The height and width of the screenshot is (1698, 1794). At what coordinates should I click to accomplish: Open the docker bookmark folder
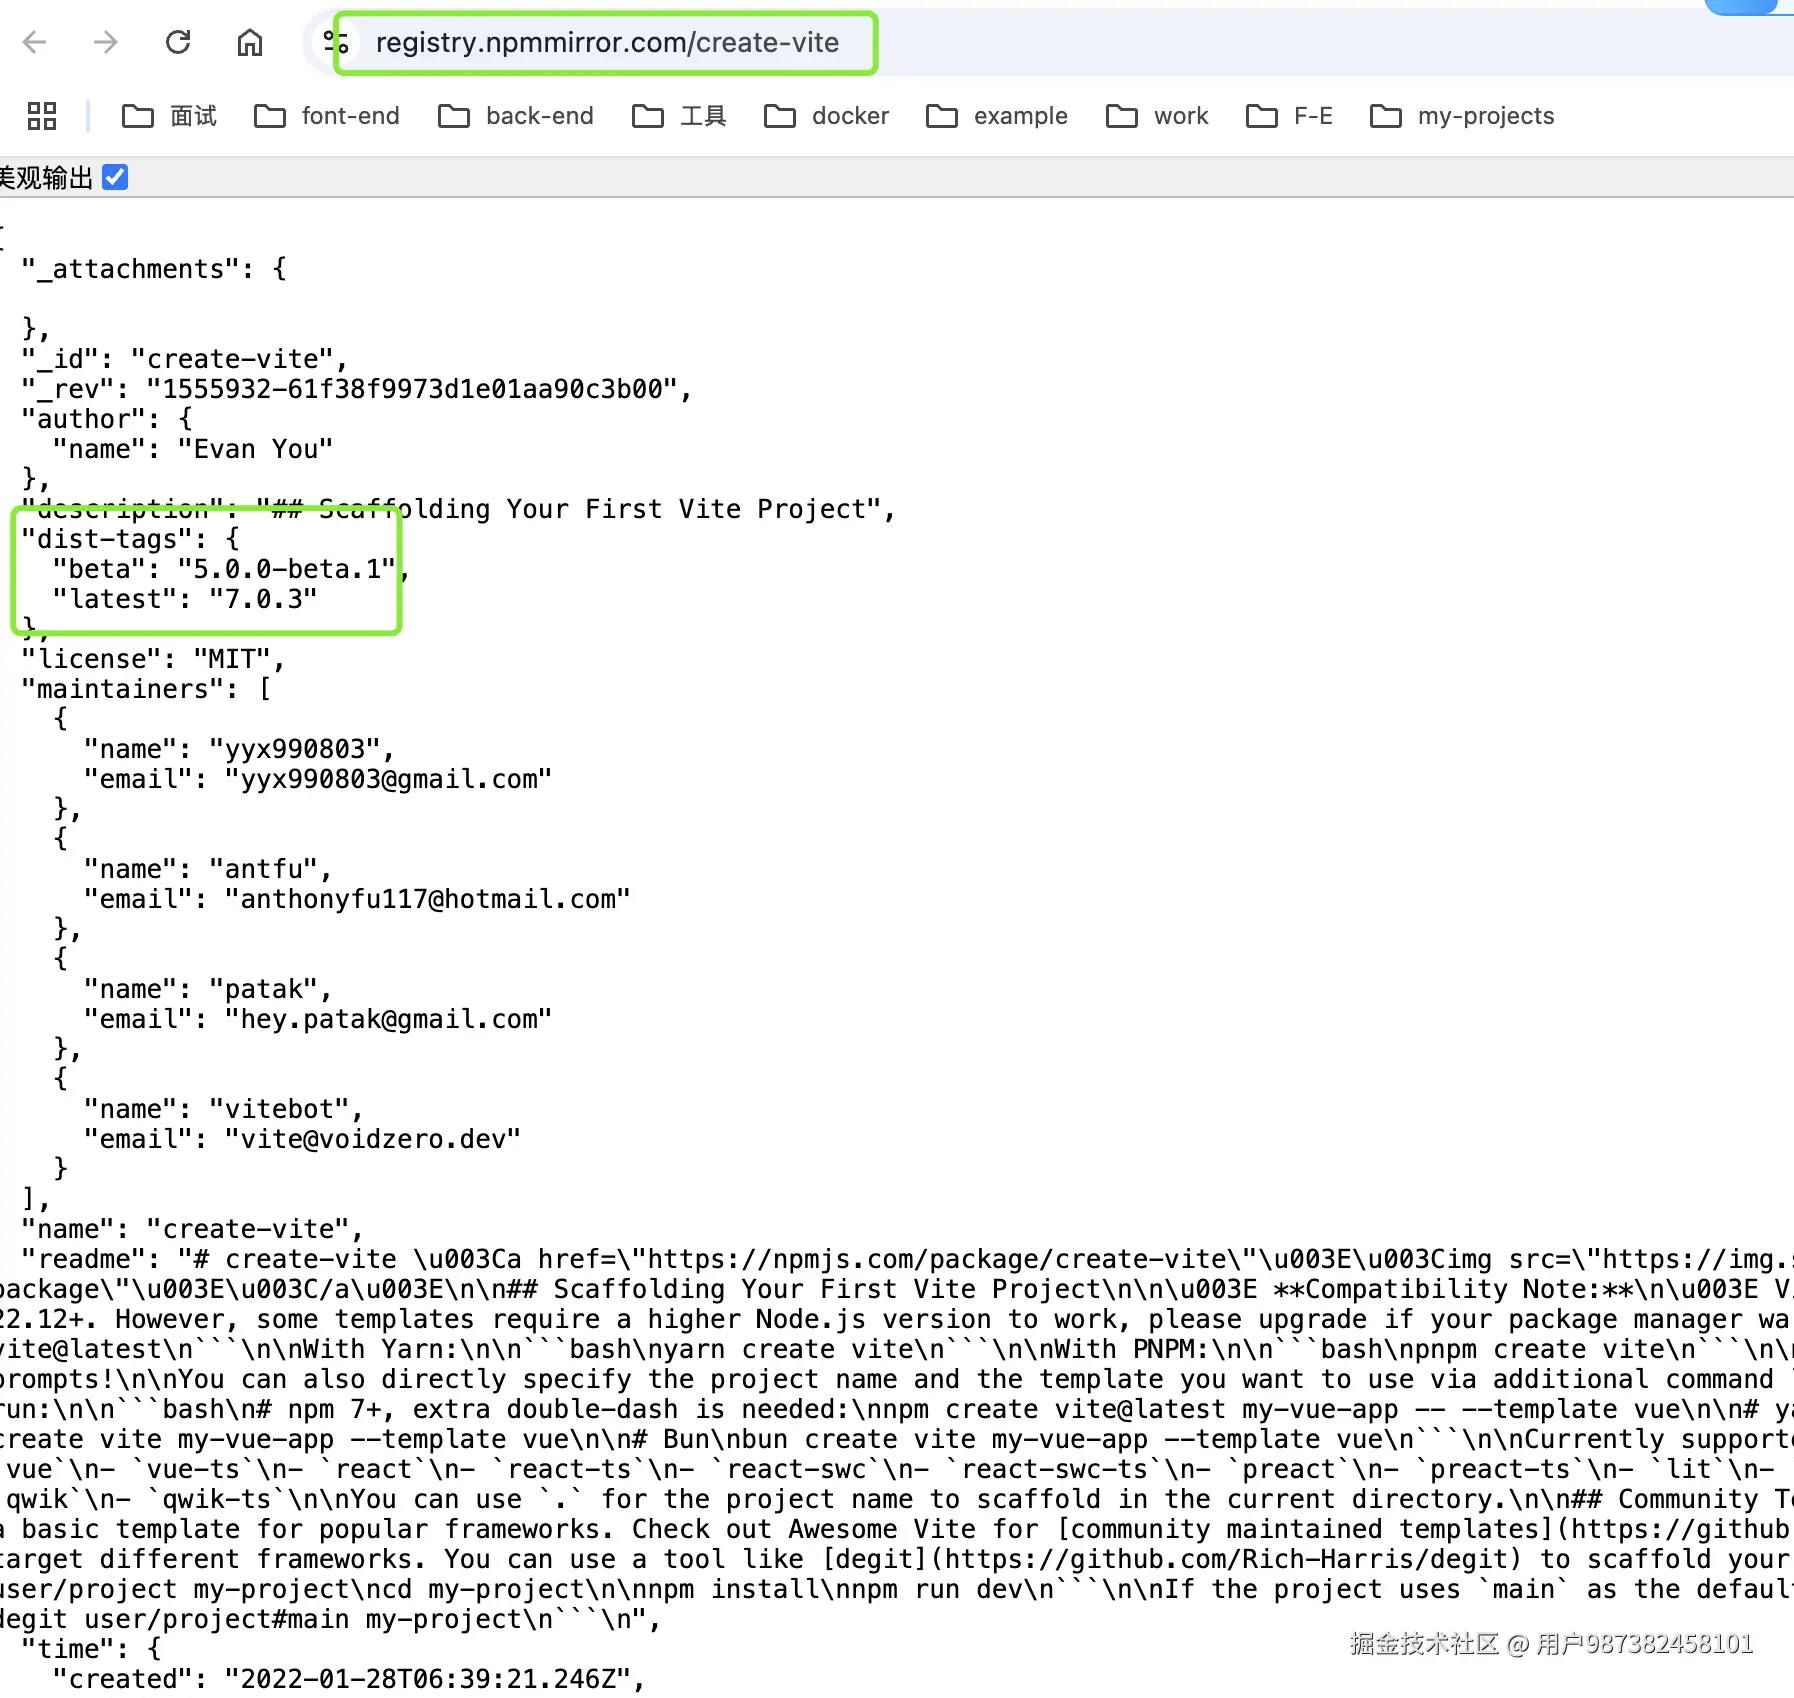coord(826,116)
